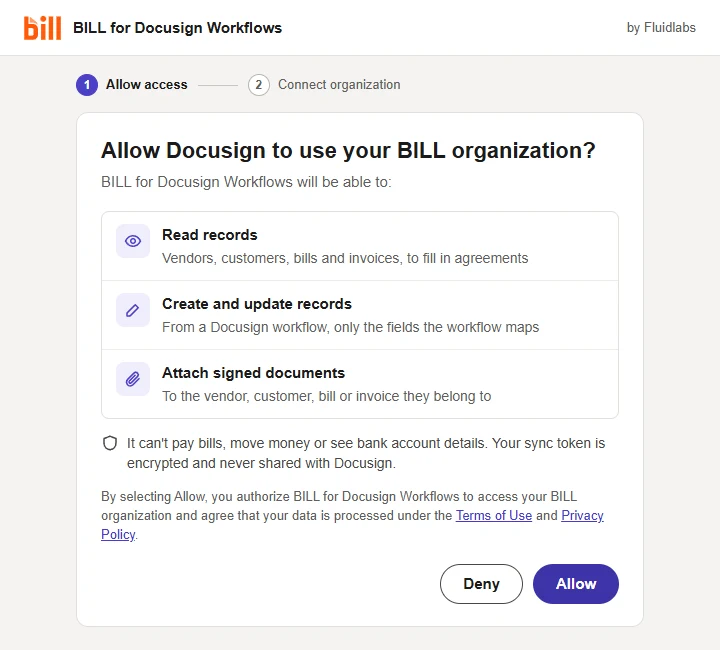
Task: Select step 2 circle for Connect organization
Action: [259, 85]
